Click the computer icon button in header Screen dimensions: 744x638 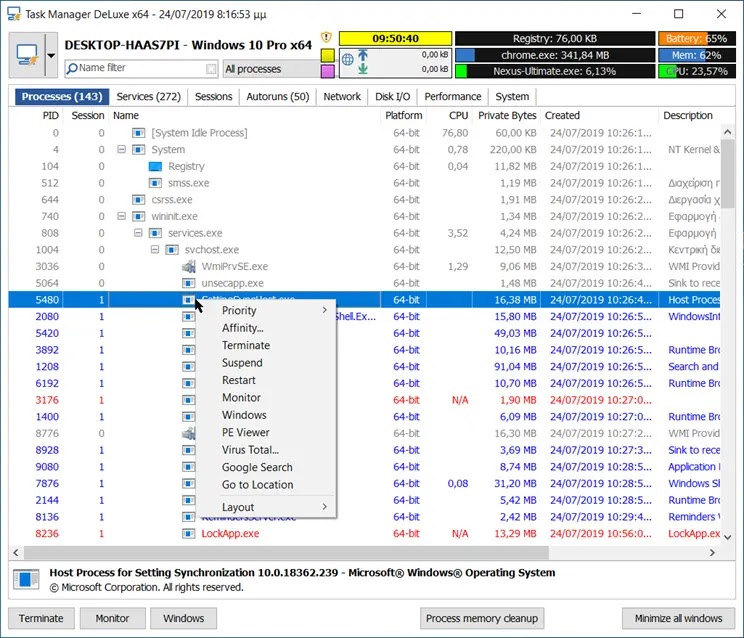27,55
